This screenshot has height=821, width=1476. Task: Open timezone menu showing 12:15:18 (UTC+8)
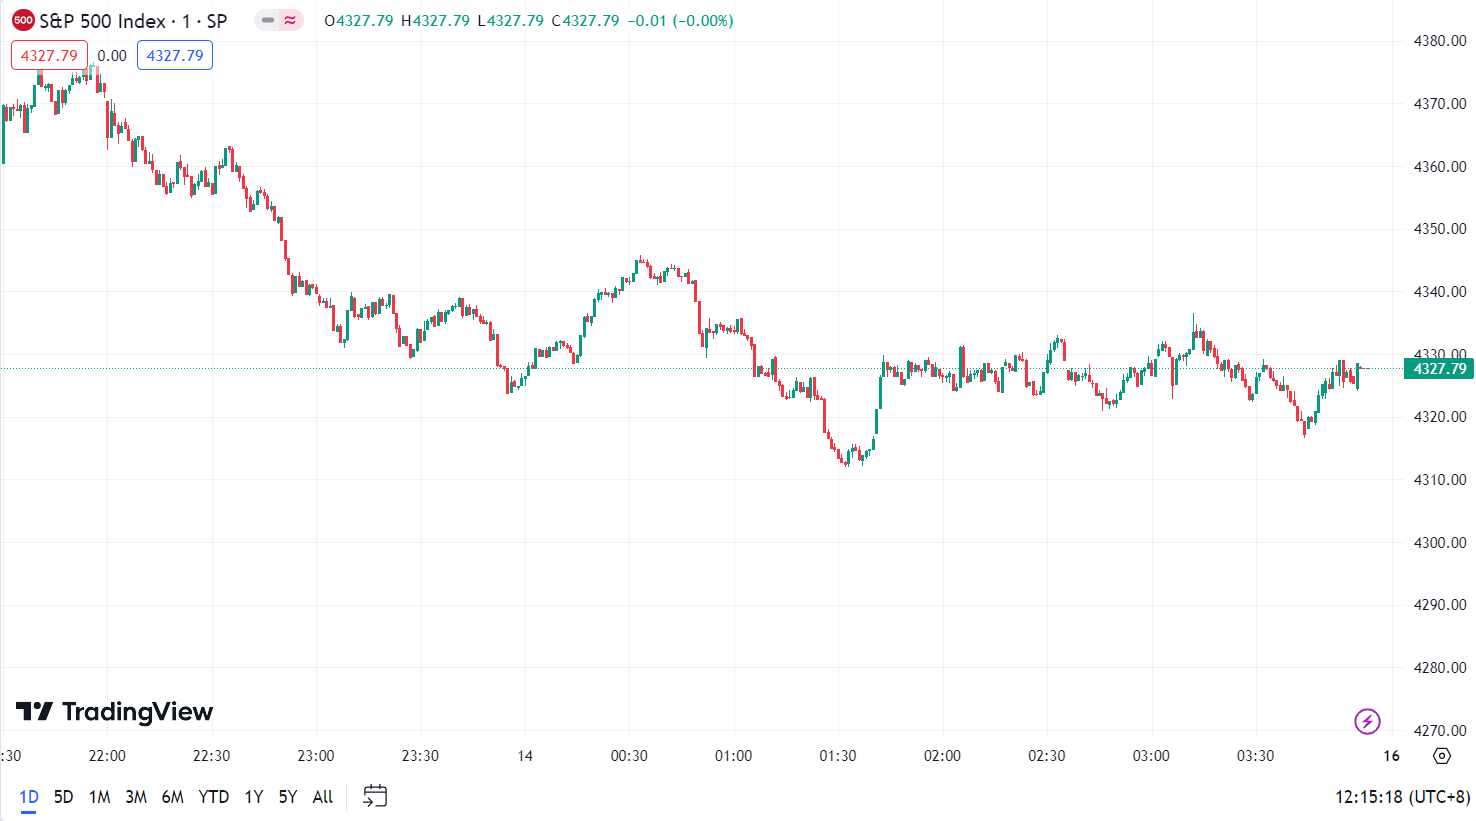pos(1402,797)
